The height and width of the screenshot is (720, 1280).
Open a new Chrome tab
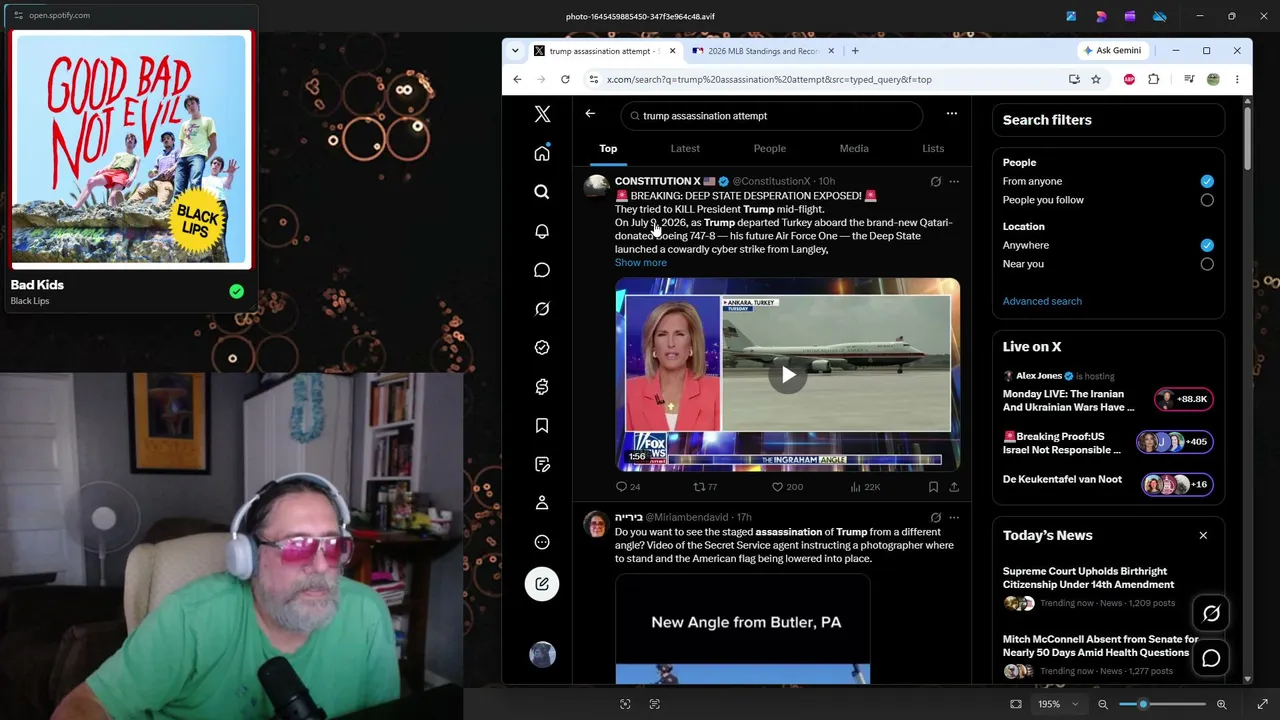click(855, 51)
